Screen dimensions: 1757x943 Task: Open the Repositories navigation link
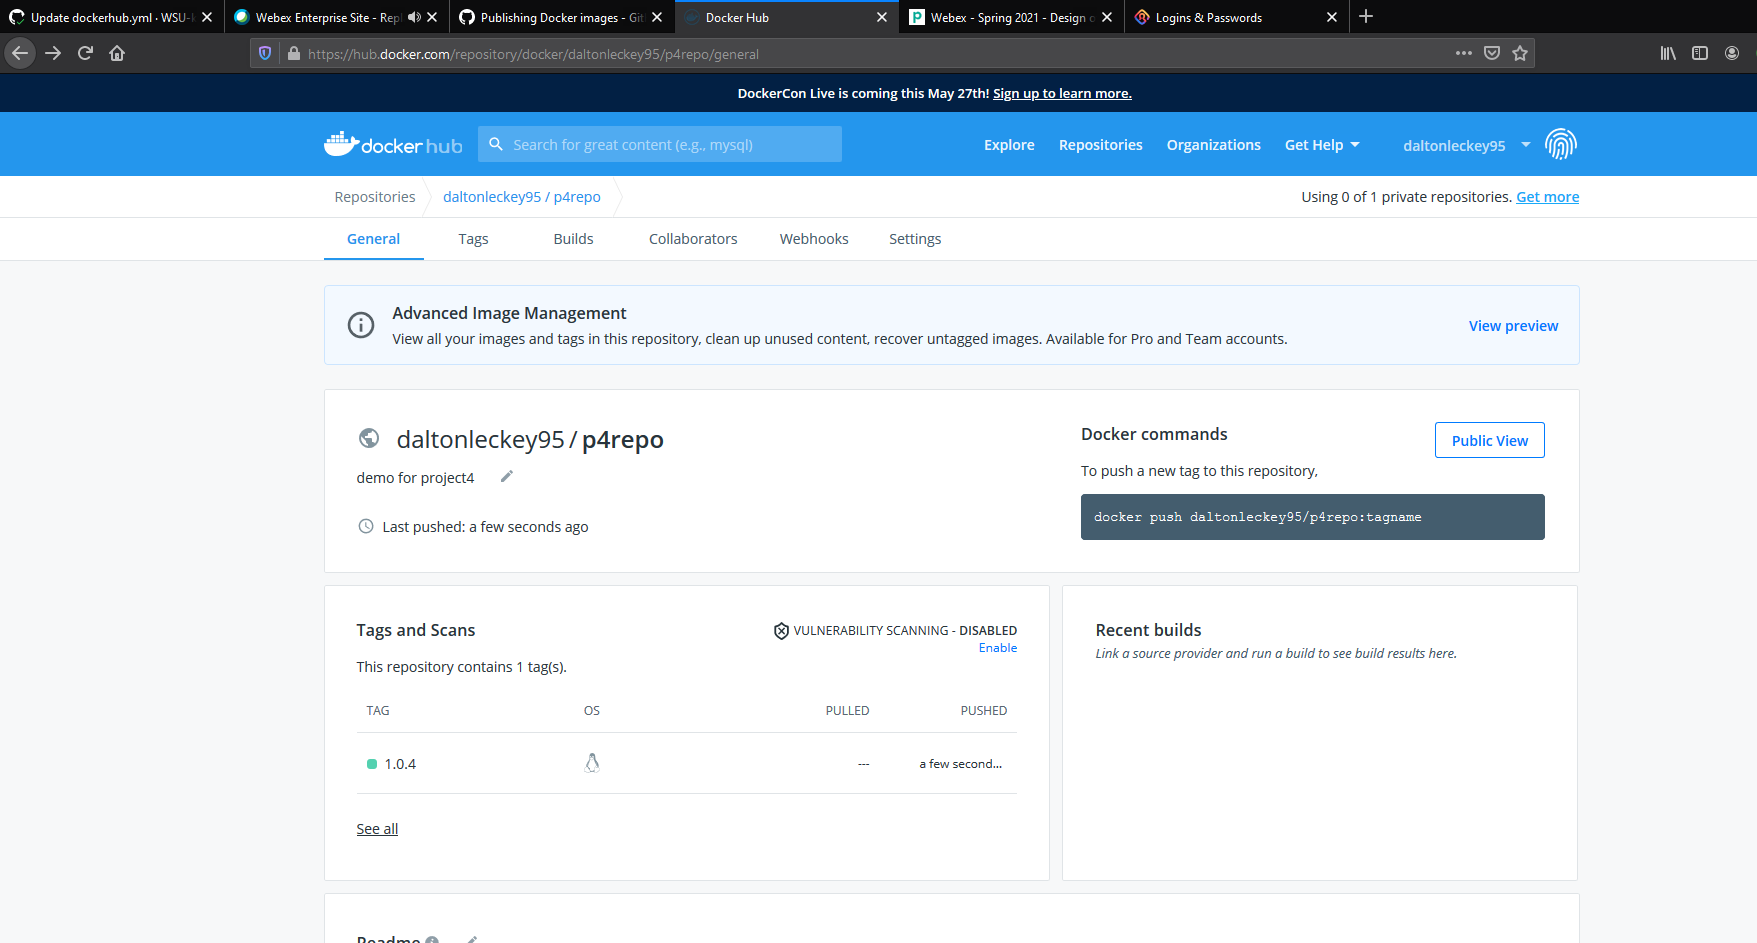click(1100, 145)
